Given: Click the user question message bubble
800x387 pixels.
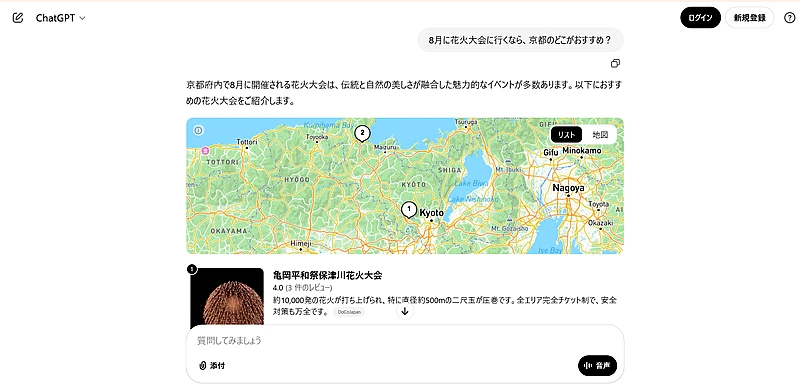Looking at the screenshot, I should pyautogui.click(x=520, y=40).
